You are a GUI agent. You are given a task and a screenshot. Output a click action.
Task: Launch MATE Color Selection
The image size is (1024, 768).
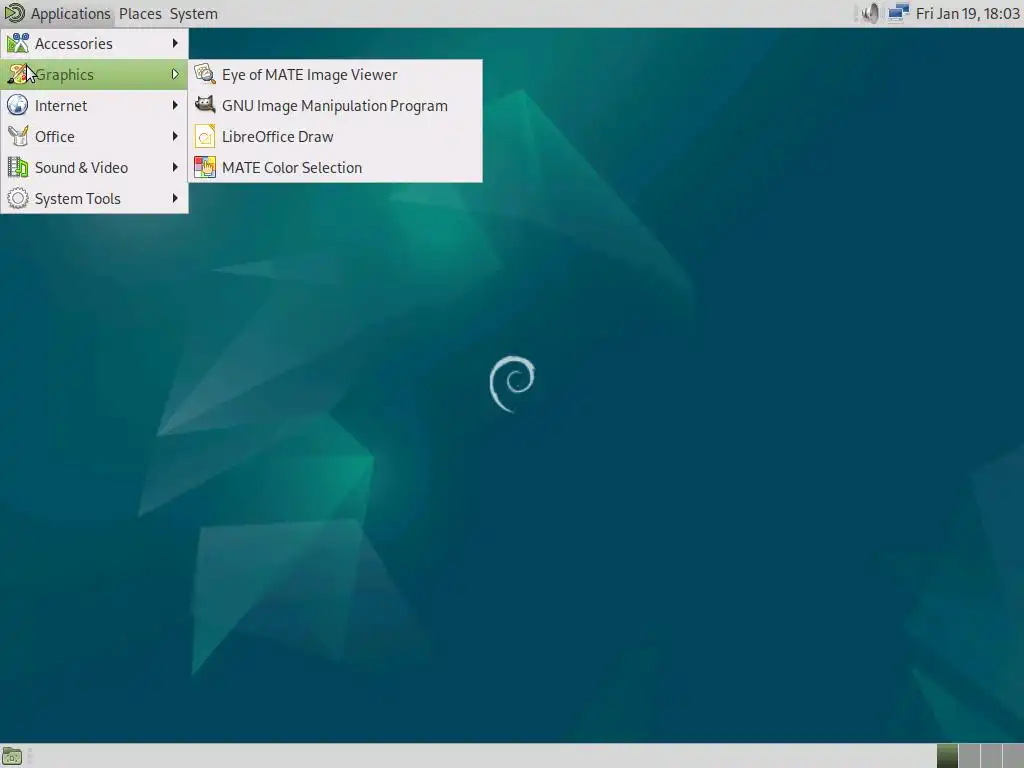point(335,168)
